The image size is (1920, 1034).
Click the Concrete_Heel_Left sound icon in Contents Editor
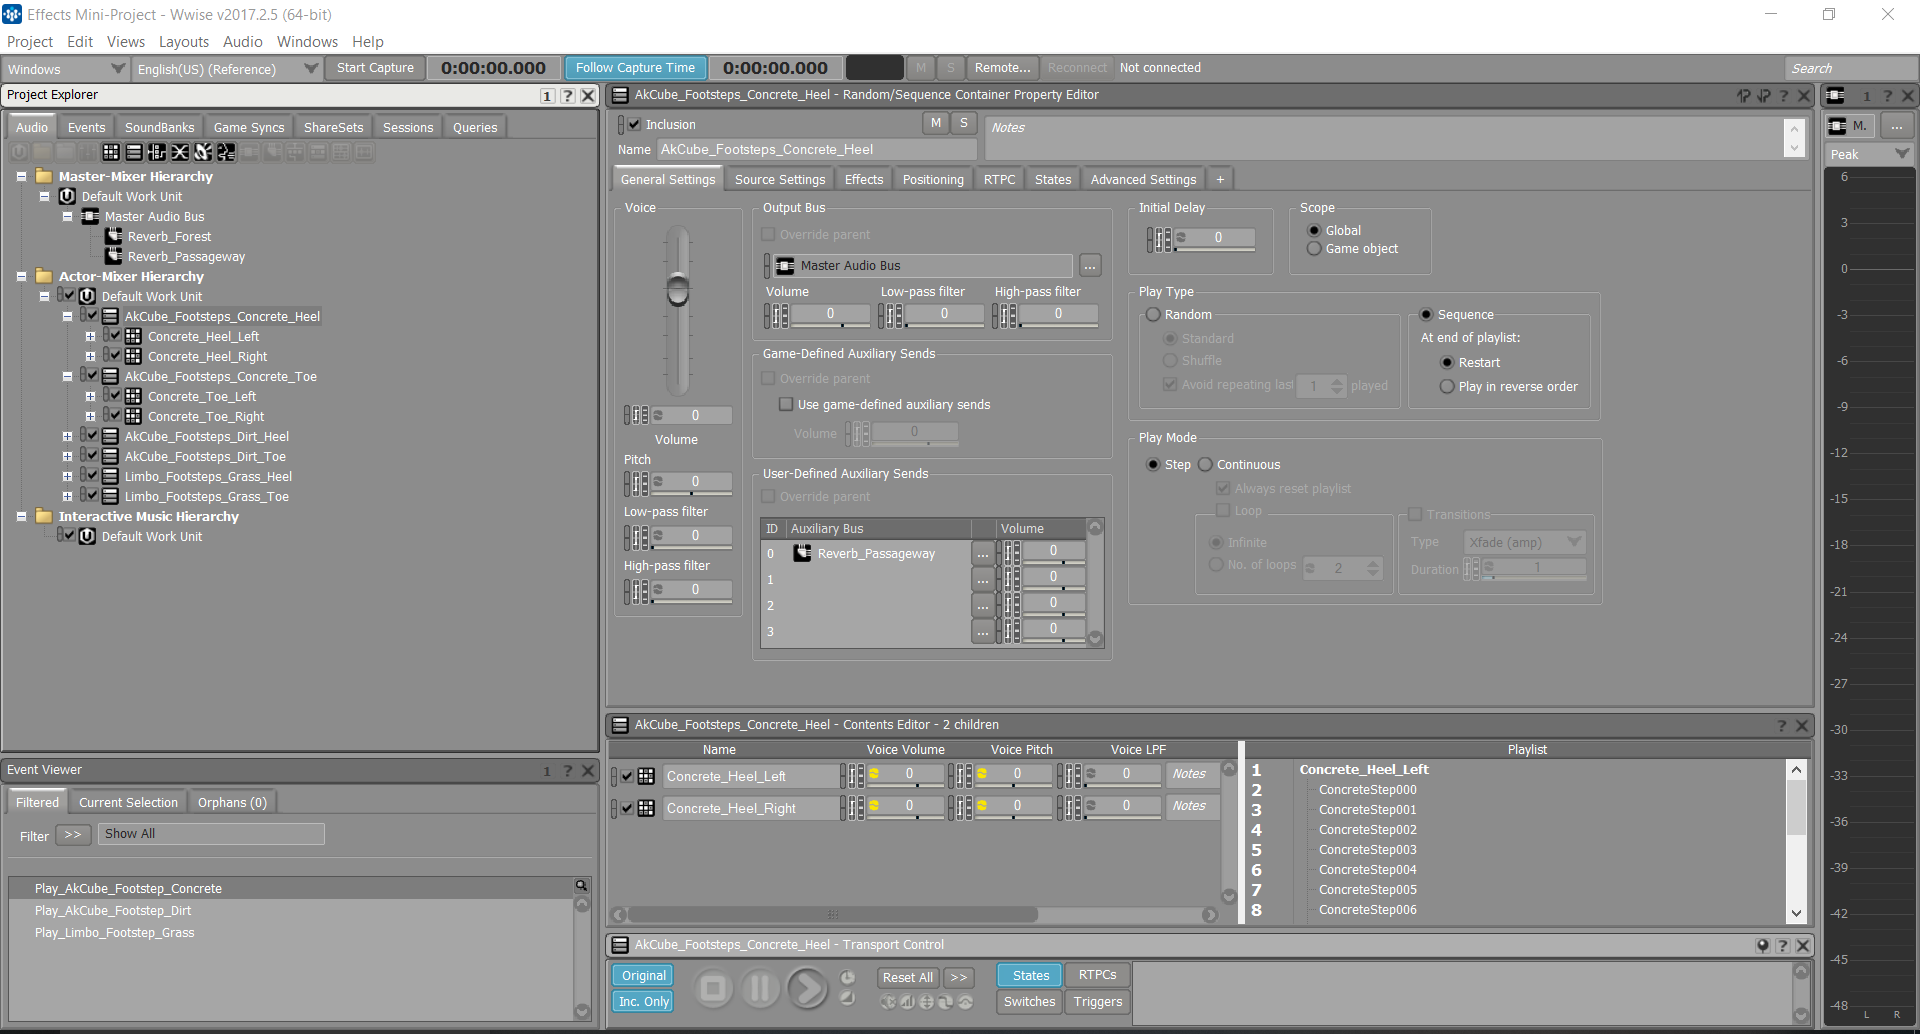point(647,776)
